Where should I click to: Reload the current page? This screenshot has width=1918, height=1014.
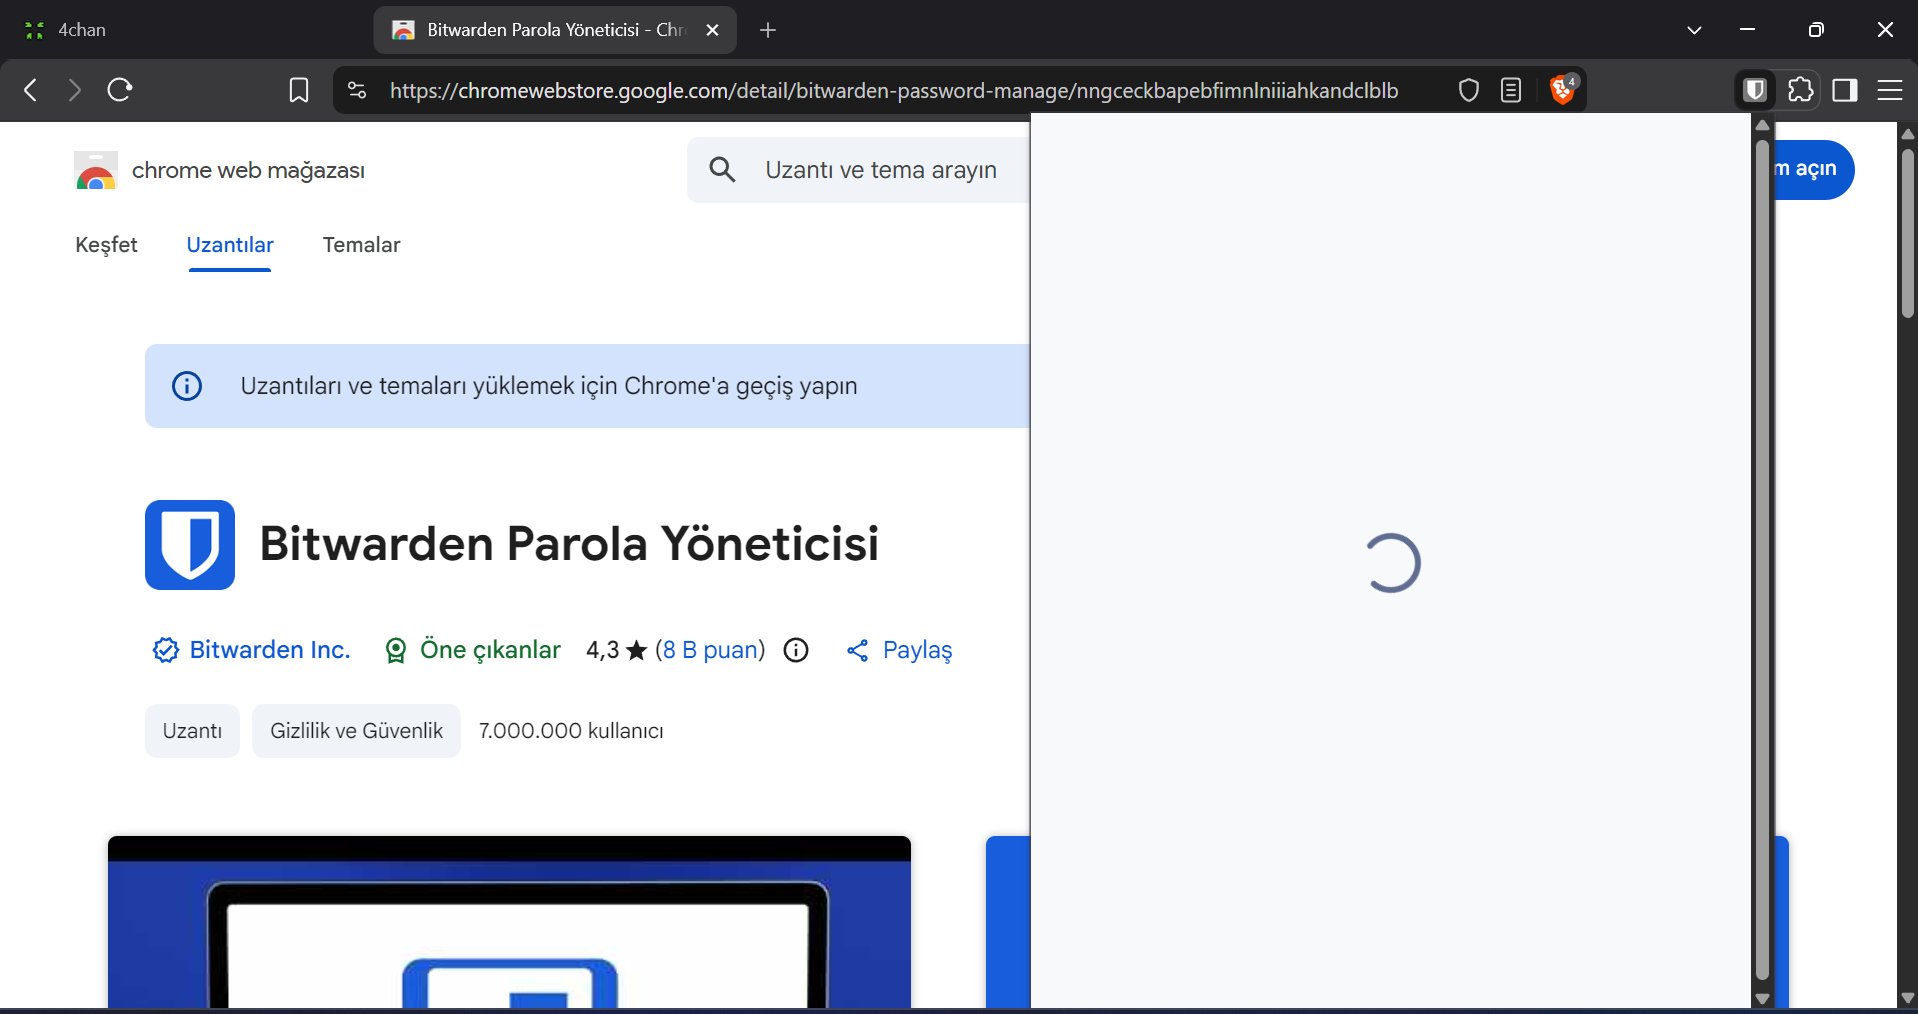pos(120,90)
